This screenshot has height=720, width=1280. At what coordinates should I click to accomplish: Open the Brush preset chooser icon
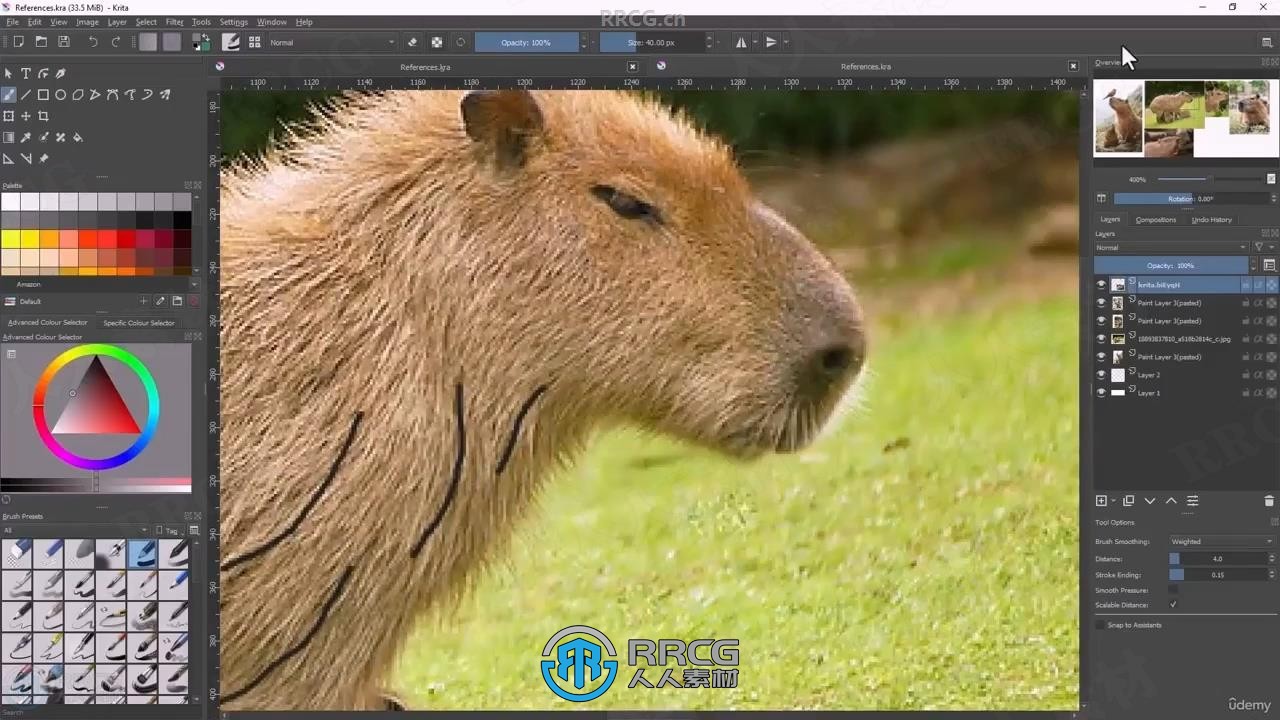[254, 42]
